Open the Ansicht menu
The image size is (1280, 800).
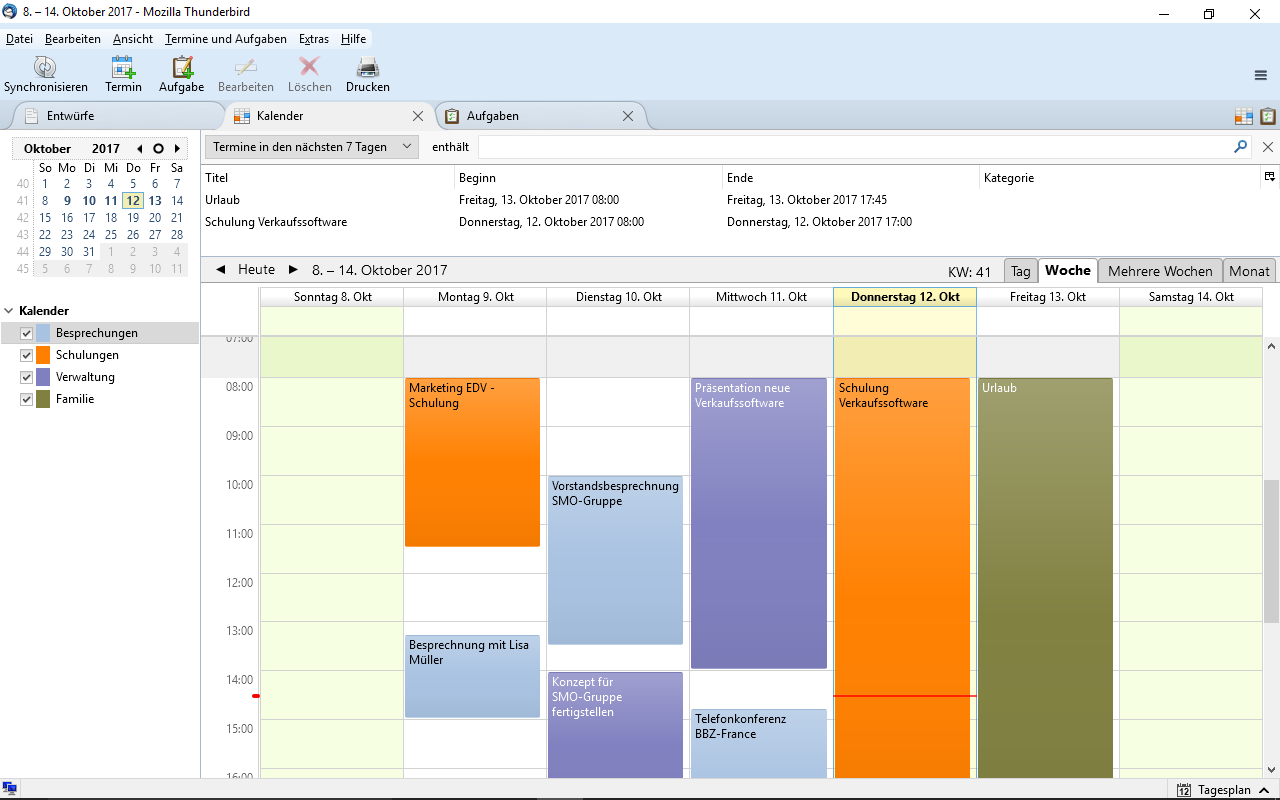133,39
